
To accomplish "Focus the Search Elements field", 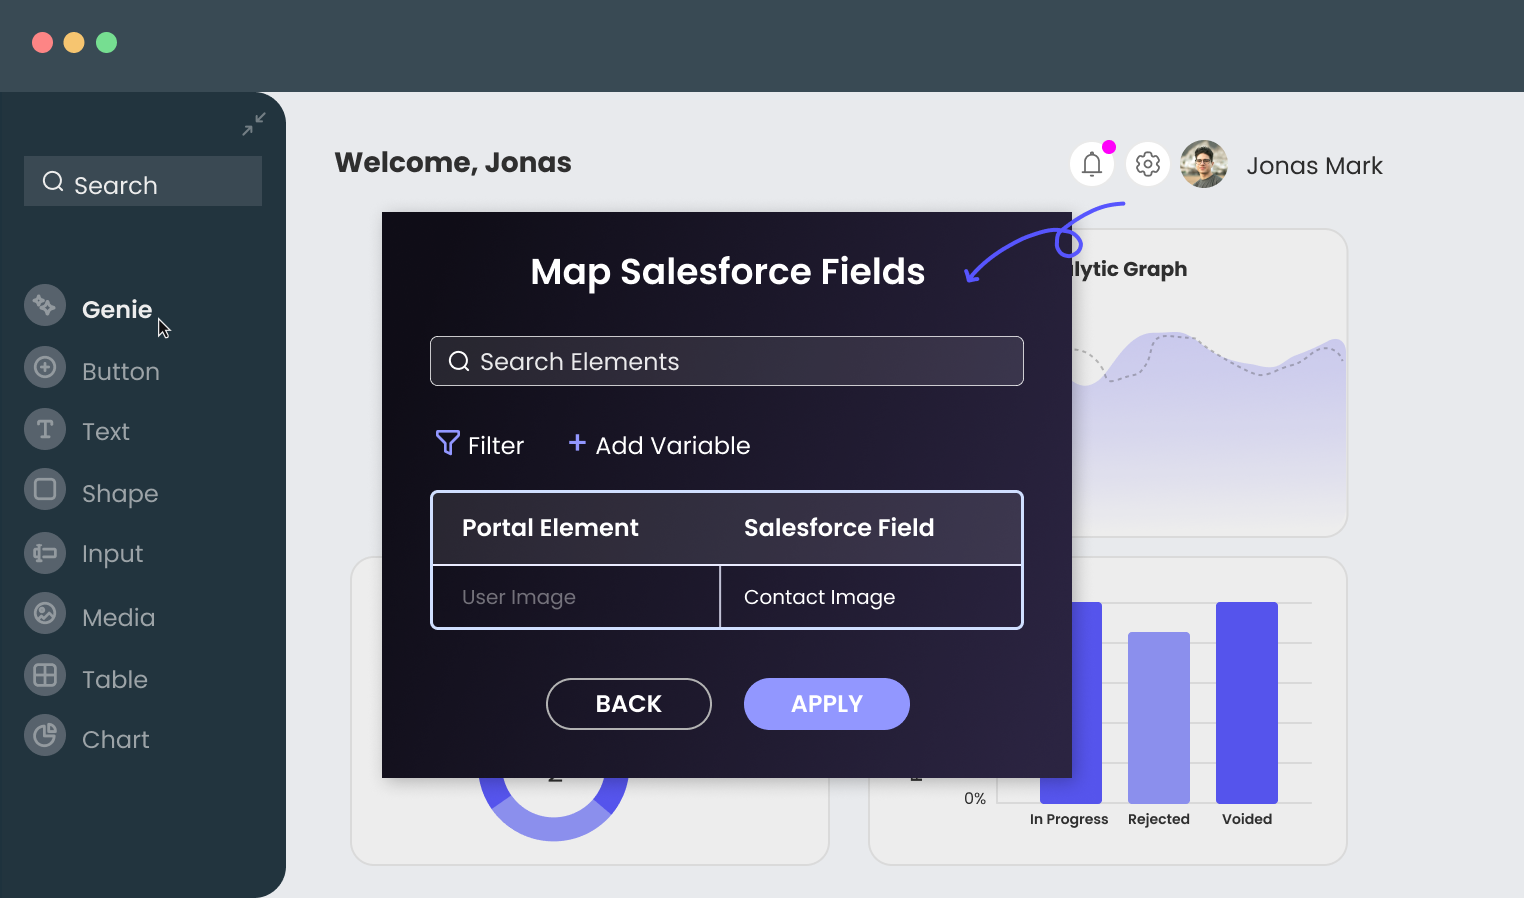I will 727,361.
